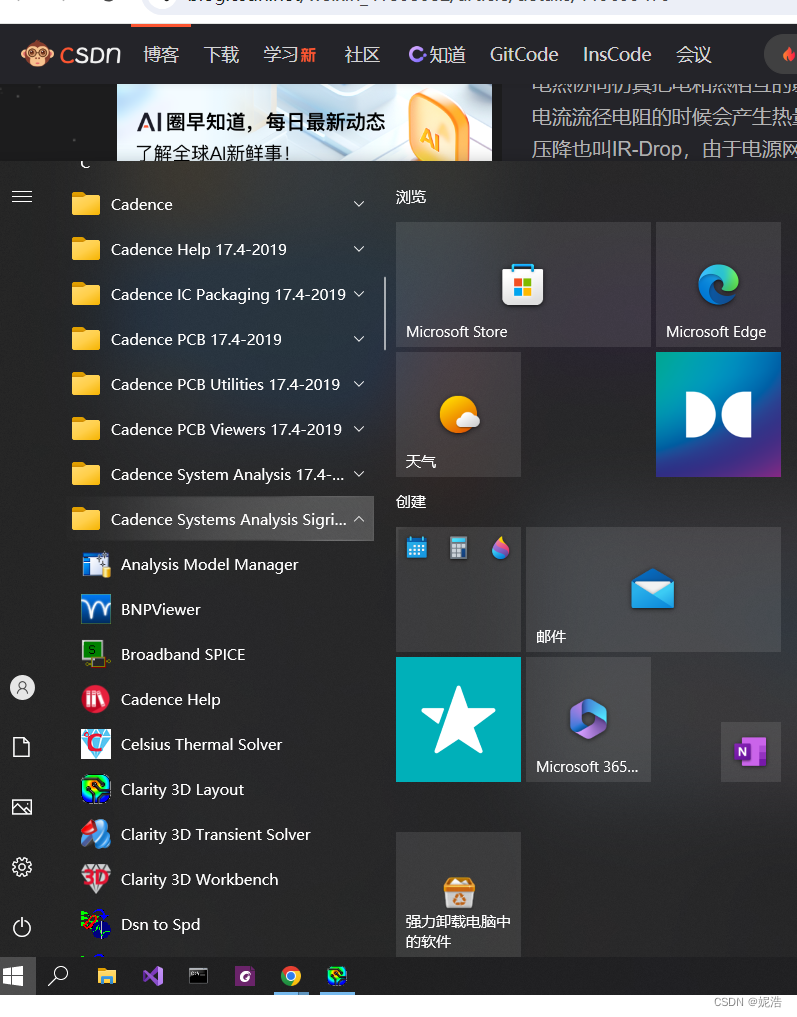The width and height of the screenshot is (797, 1017).
Task: Expand the Start hamburger menu
Action: [22, 197]
